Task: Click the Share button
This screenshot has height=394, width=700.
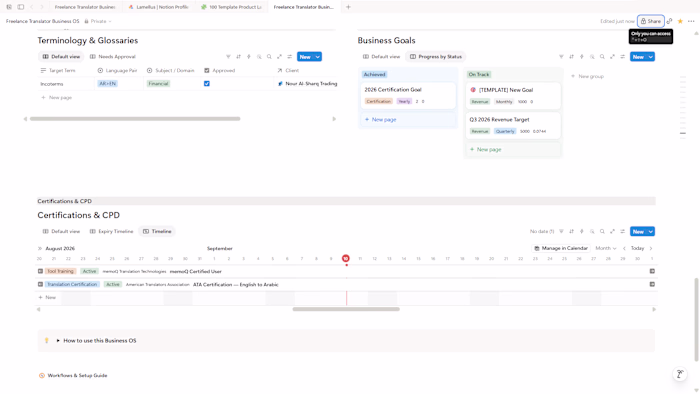Action: click(x=650, y=21)
